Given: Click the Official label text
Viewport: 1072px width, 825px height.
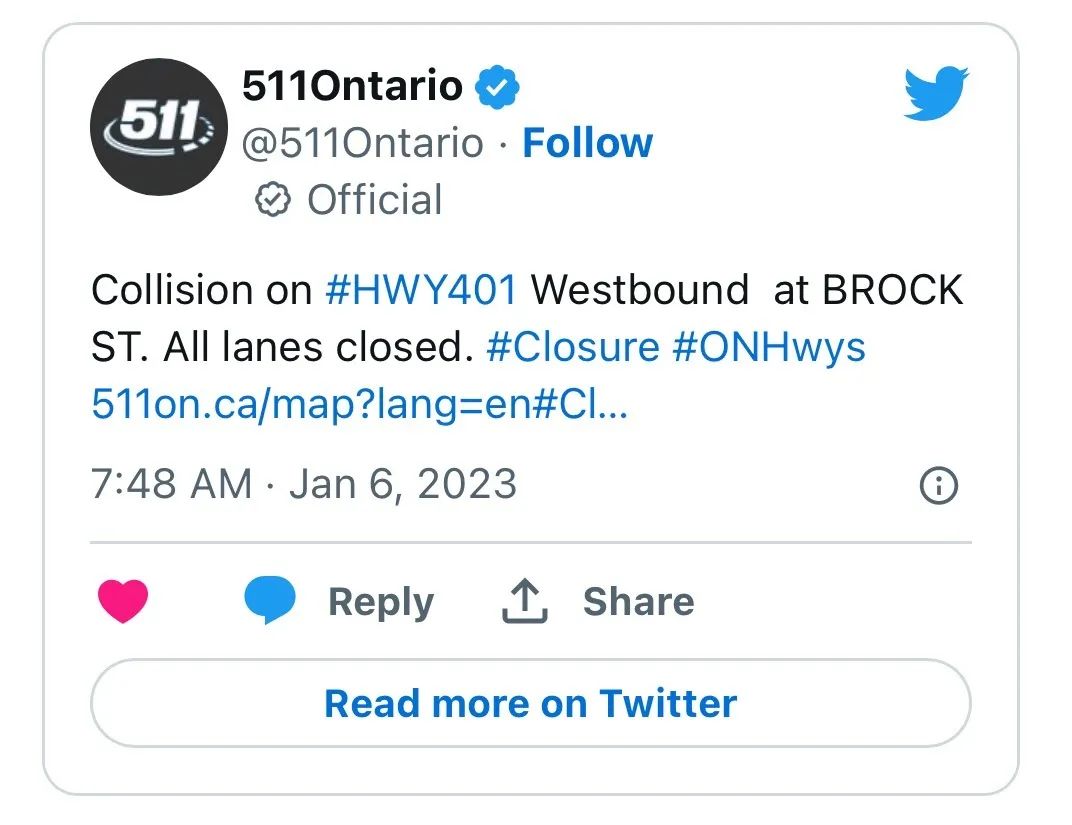Looking at the screenshot, I should tap(375, 200).
